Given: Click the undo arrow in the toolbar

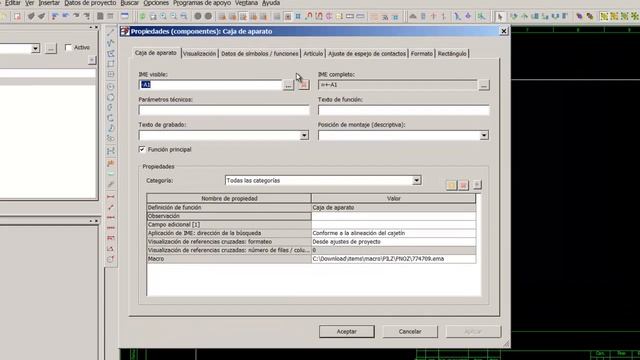Looking at the screenshot, I should coord(65,16).
